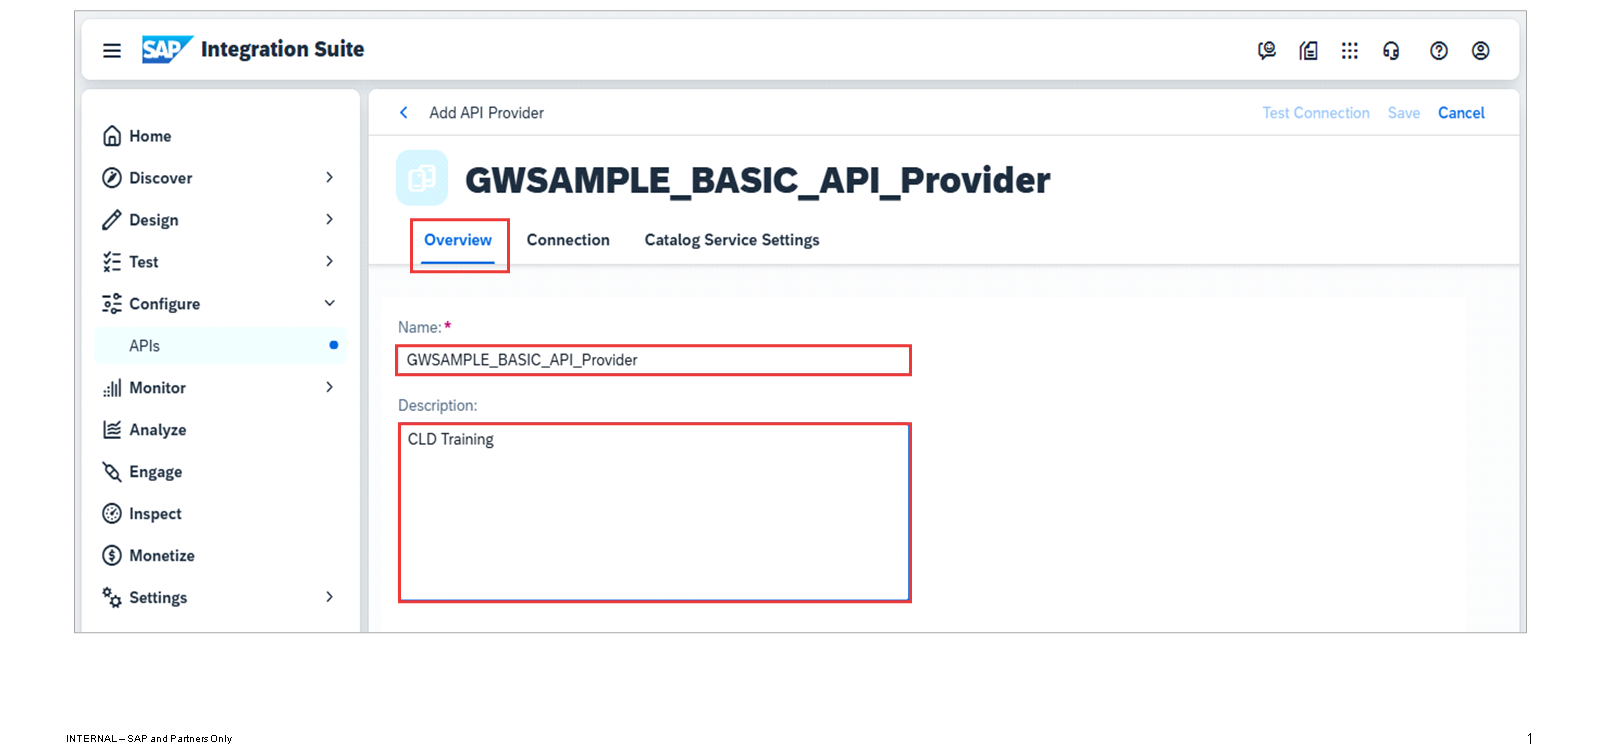Click the Name input field
Viewport: 1600px width, 754px height.
653,360
